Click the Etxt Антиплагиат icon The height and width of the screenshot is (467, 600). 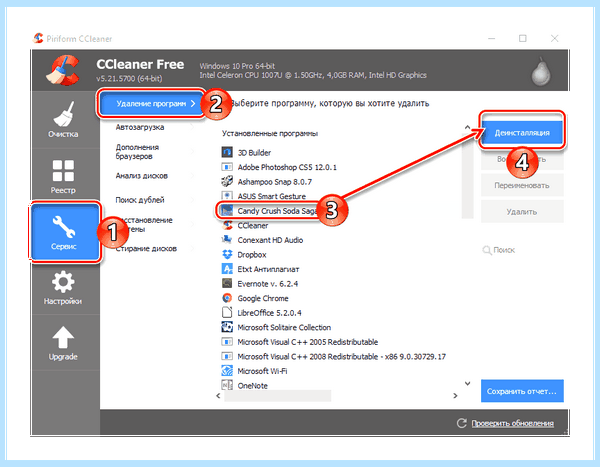(x=227, y=269)
